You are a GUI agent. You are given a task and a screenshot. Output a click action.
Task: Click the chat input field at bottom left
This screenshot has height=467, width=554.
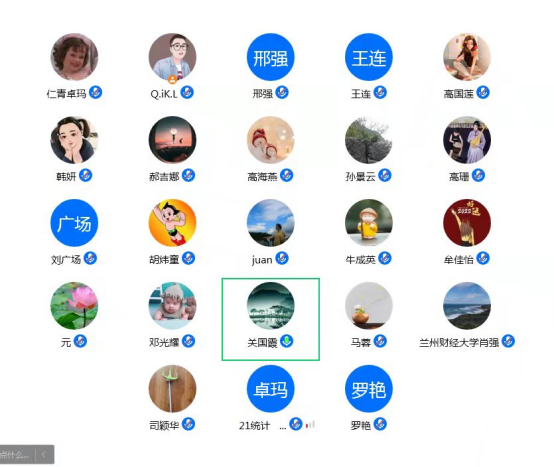(17, 454)
